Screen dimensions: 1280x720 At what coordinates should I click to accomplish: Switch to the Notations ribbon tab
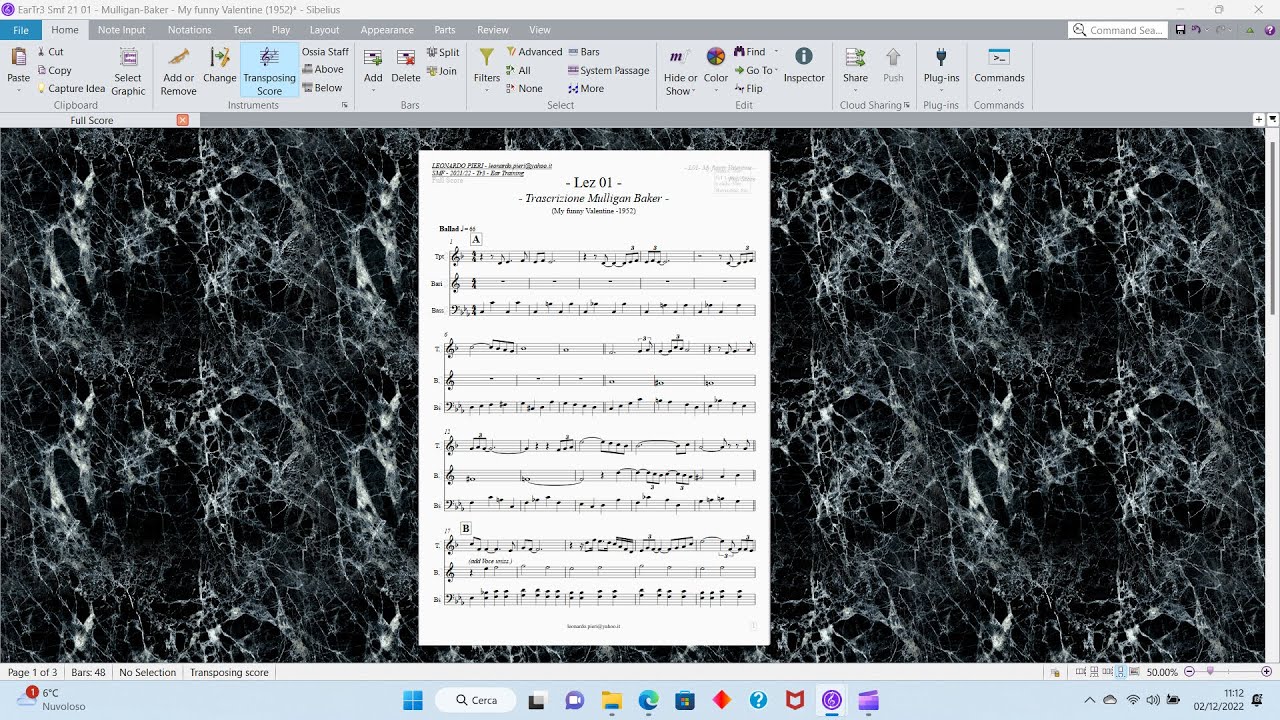(190, 30)
